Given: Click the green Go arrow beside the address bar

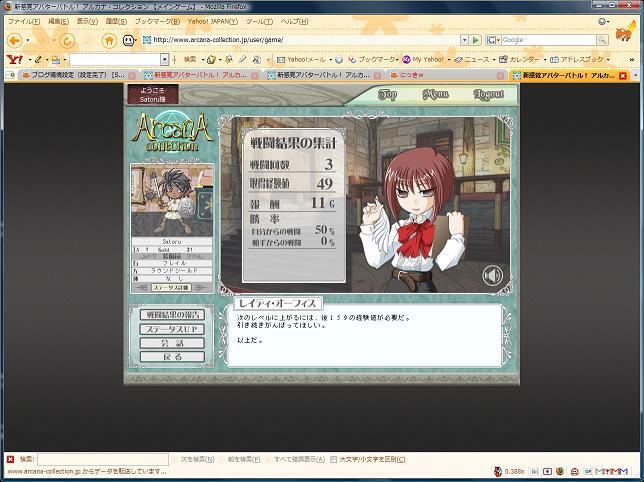Looking at the screenshot, I should 475,40.
